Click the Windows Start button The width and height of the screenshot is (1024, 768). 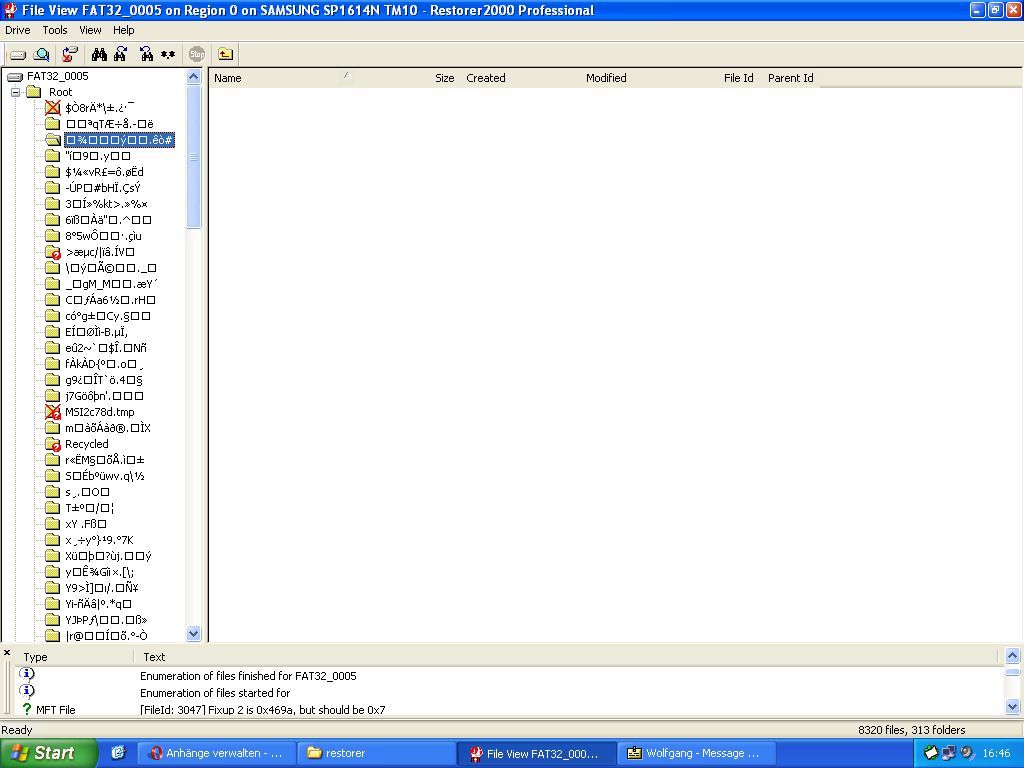(48, 753)
